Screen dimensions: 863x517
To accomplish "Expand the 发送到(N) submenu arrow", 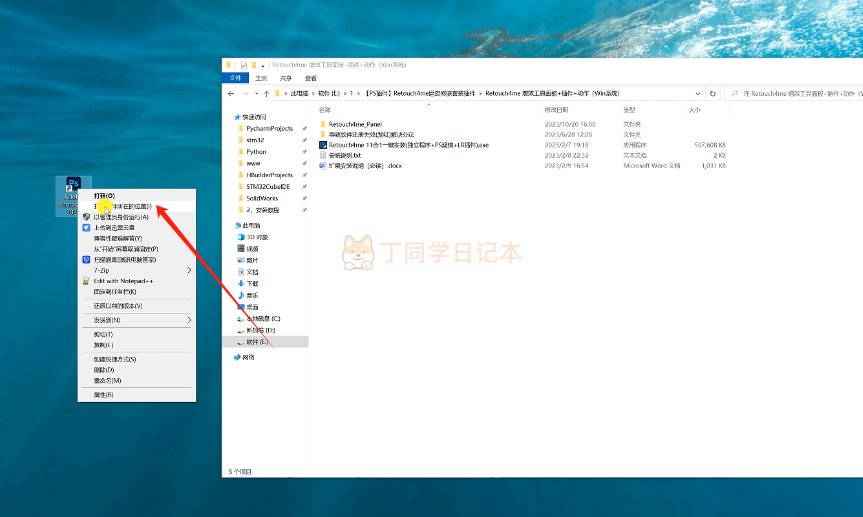I will tap(189, 320).
